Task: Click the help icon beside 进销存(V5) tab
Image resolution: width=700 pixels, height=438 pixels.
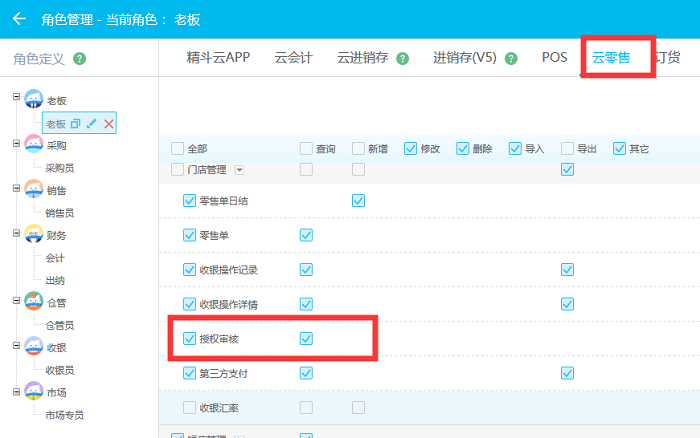Action: pos(511,58)
